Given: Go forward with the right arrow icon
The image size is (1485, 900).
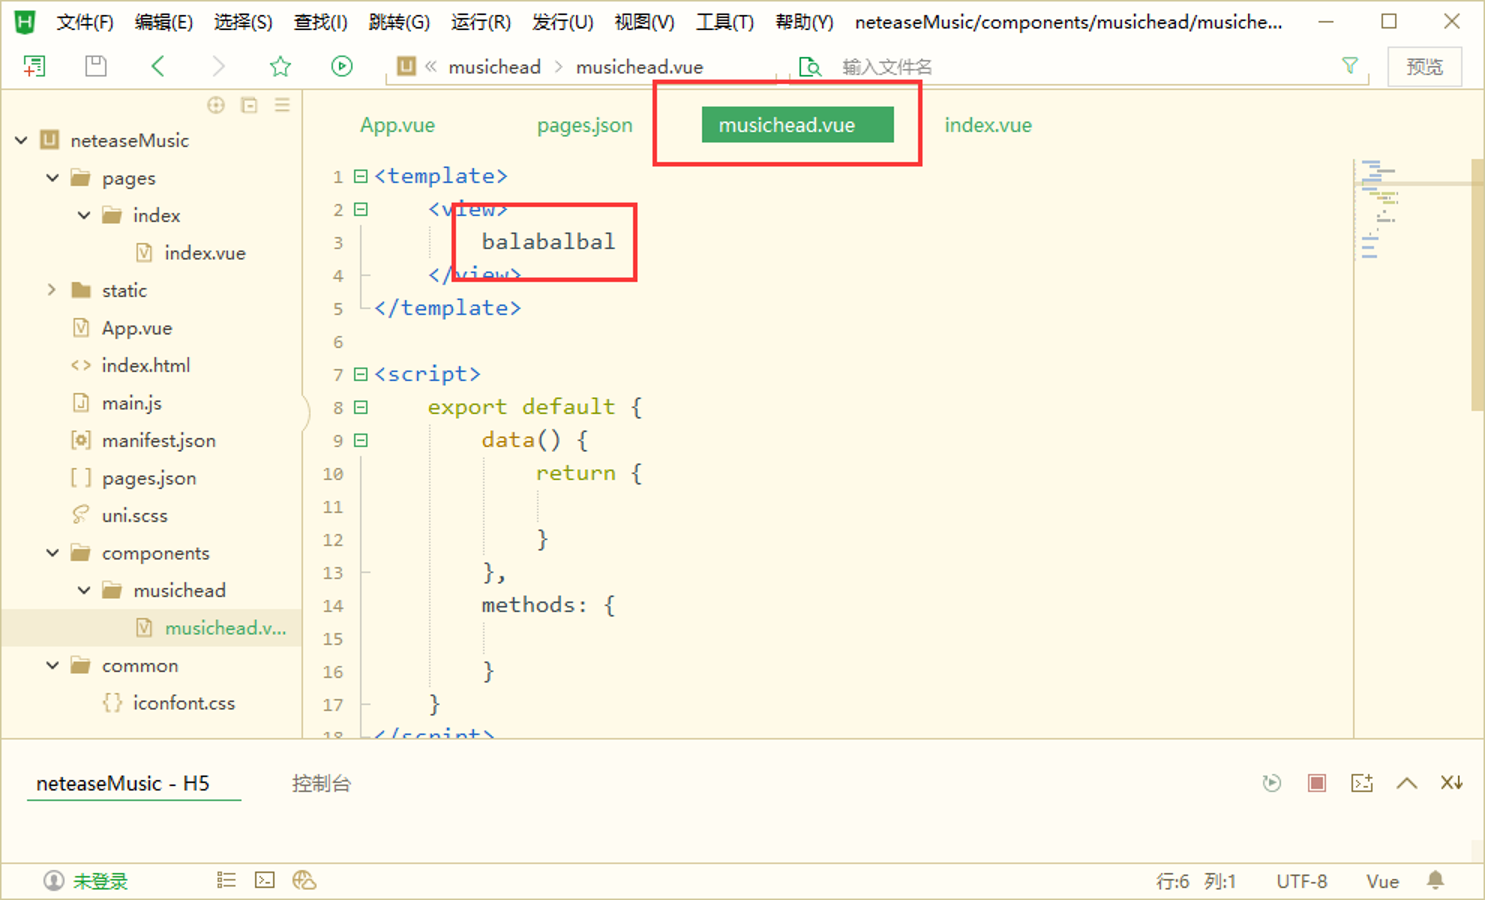Looking at the screenshot, I should pyautogui.click(x=218, y=66).
